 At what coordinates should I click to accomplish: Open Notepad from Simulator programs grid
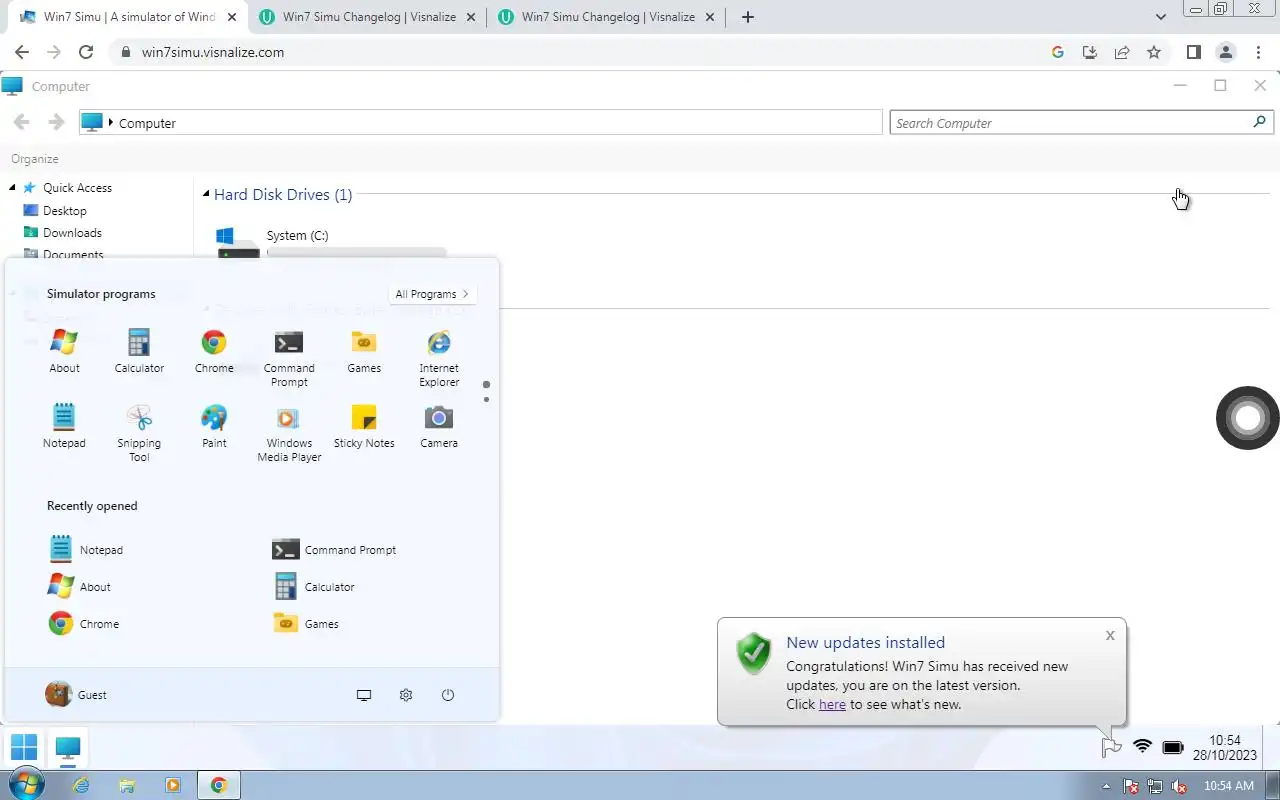64,427
